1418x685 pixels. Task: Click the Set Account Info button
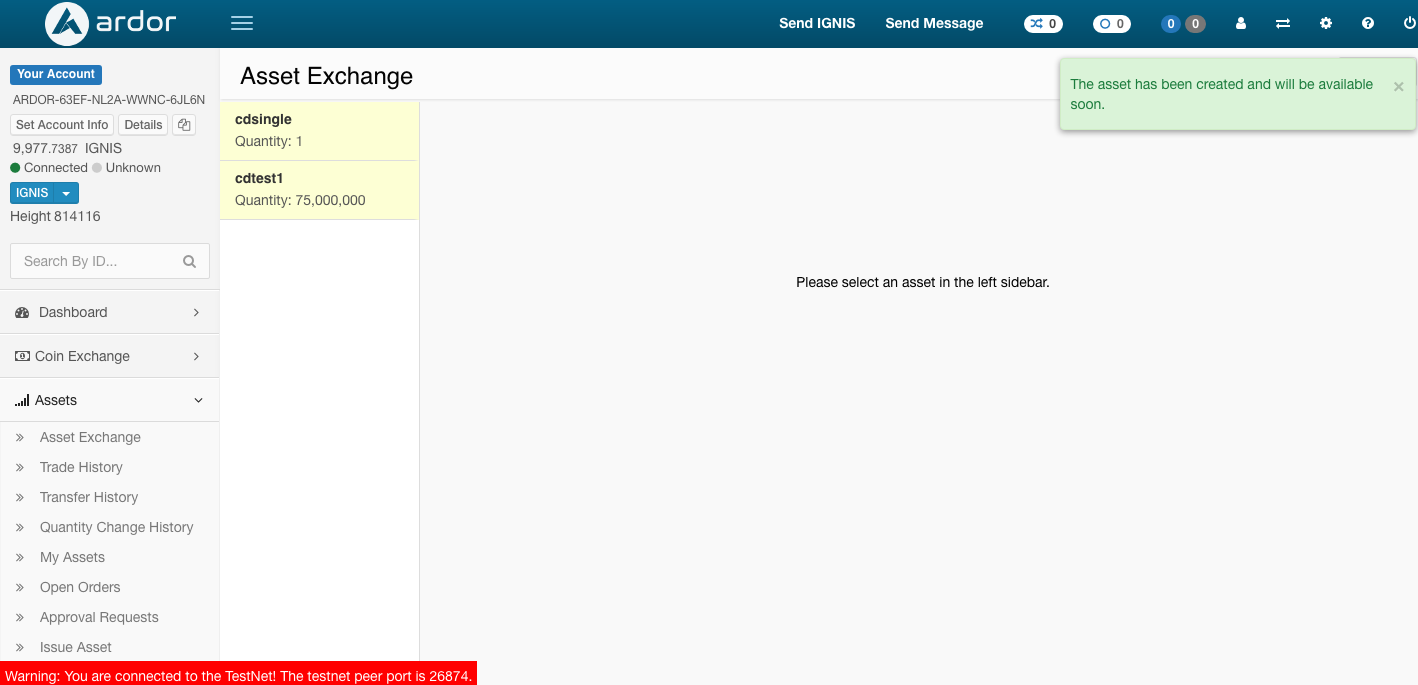coord(62,125)
